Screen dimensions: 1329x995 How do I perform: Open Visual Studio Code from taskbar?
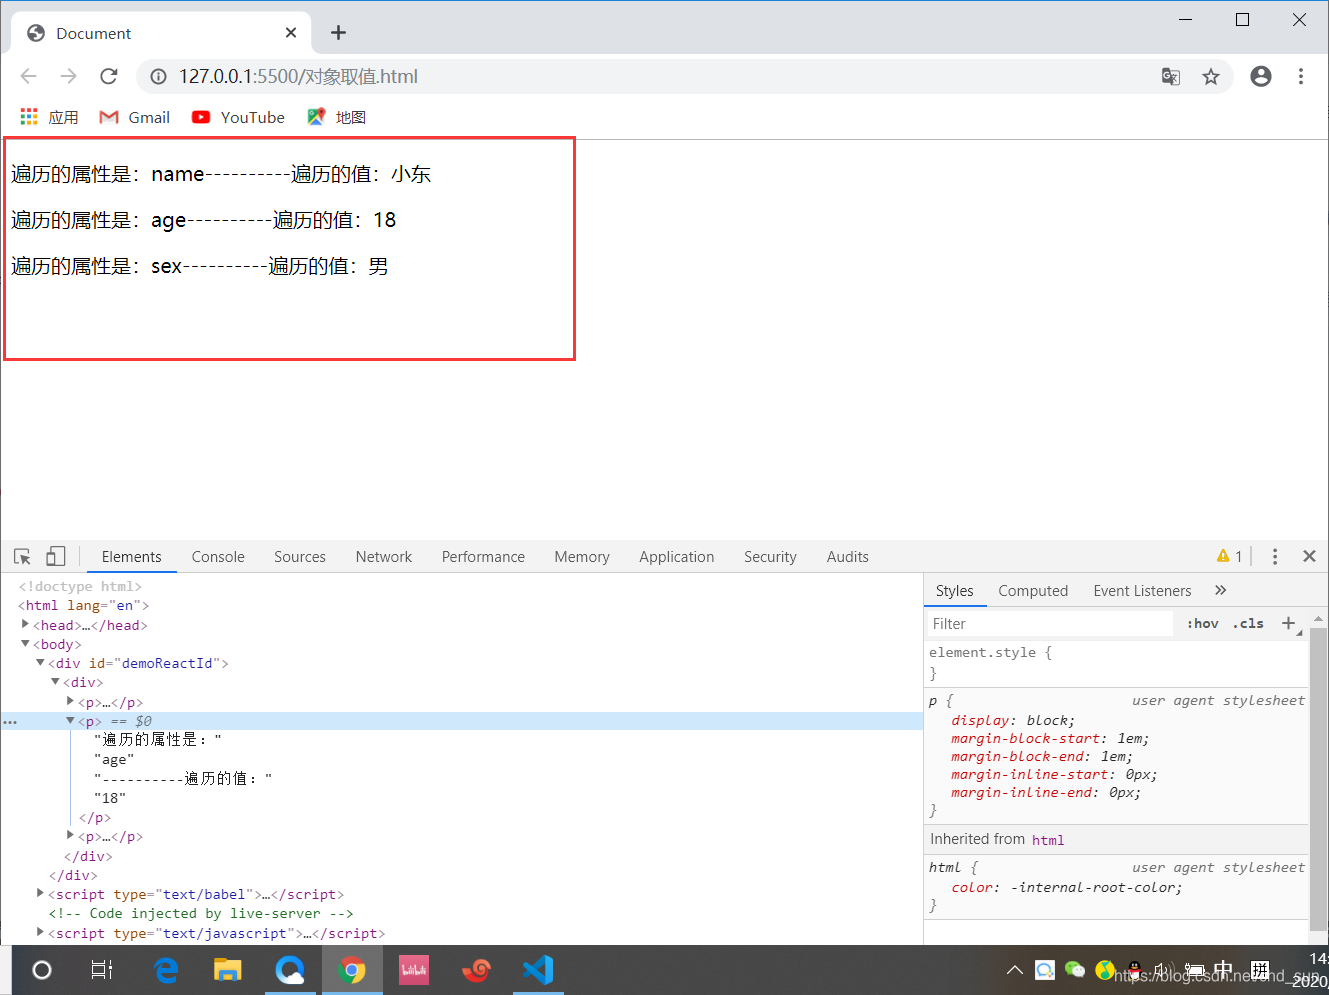tap(538, 970)
